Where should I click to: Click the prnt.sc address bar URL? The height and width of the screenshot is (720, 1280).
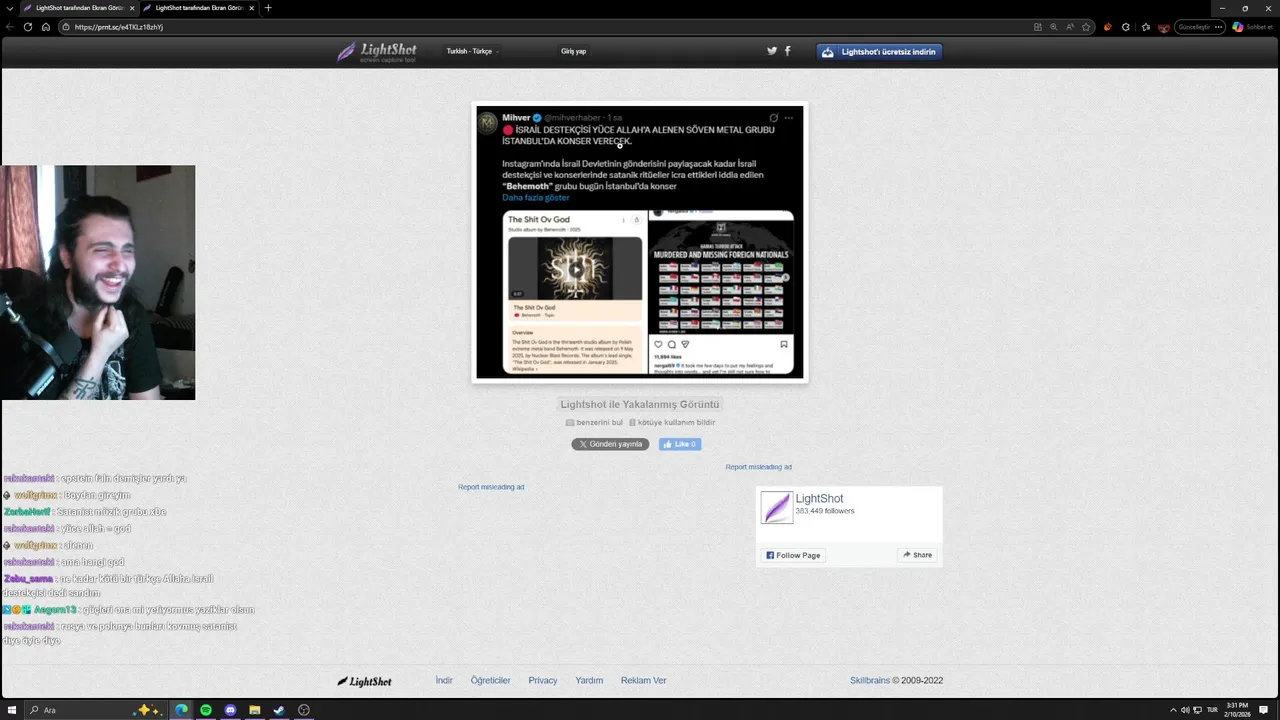click(119, 27)
